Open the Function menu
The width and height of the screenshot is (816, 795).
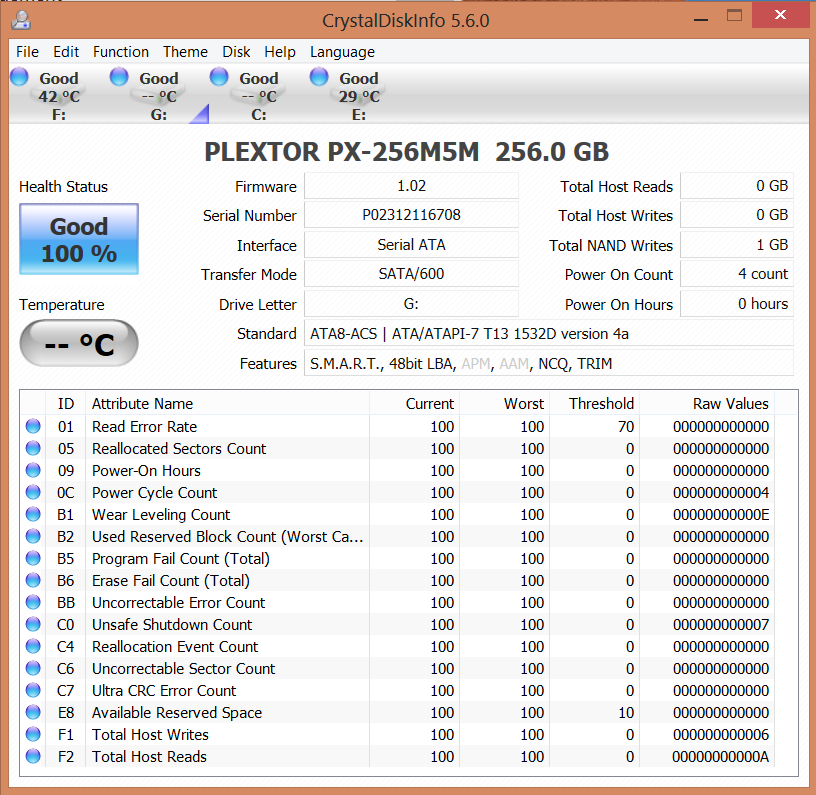click(x=120, y=52)
